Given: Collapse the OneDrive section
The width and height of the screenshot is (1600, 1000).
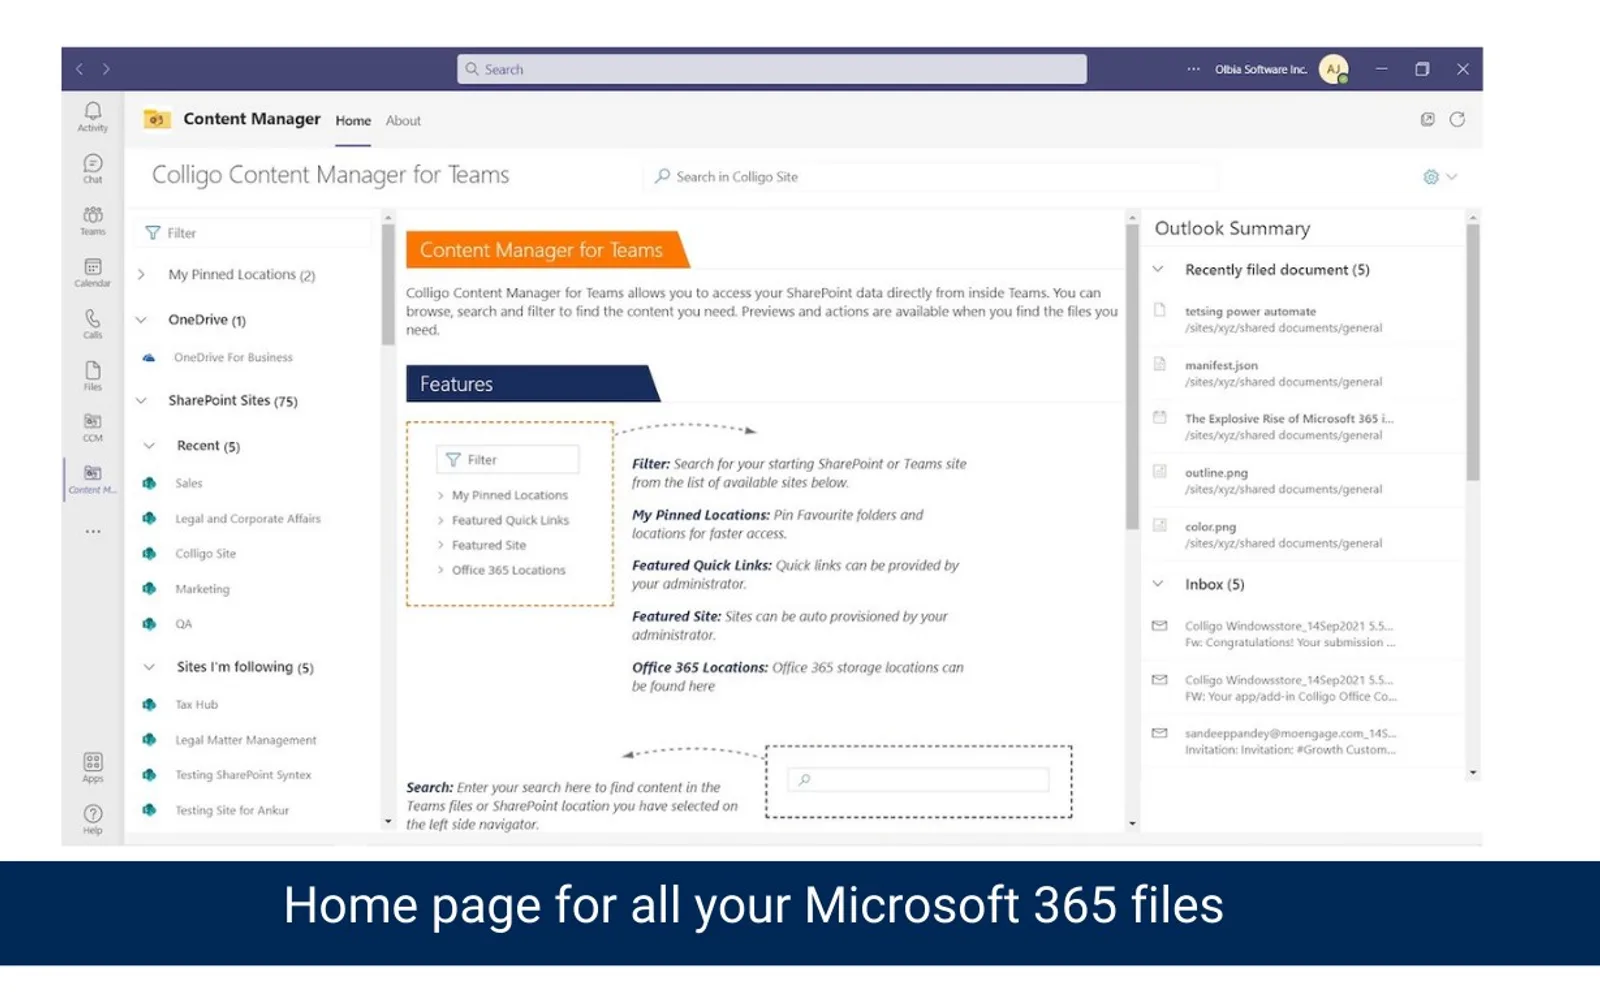Looking at the screenshot, I should click(x=142, y=320).
